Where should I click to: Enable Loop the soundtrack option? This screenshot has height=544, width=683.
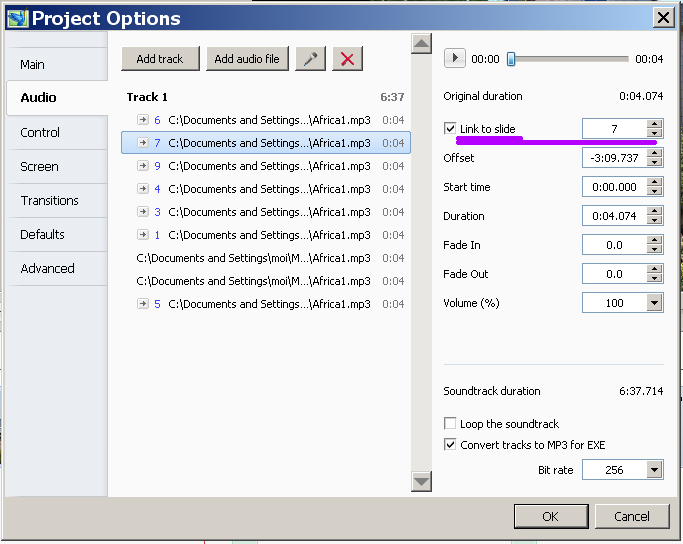point(450,423)
